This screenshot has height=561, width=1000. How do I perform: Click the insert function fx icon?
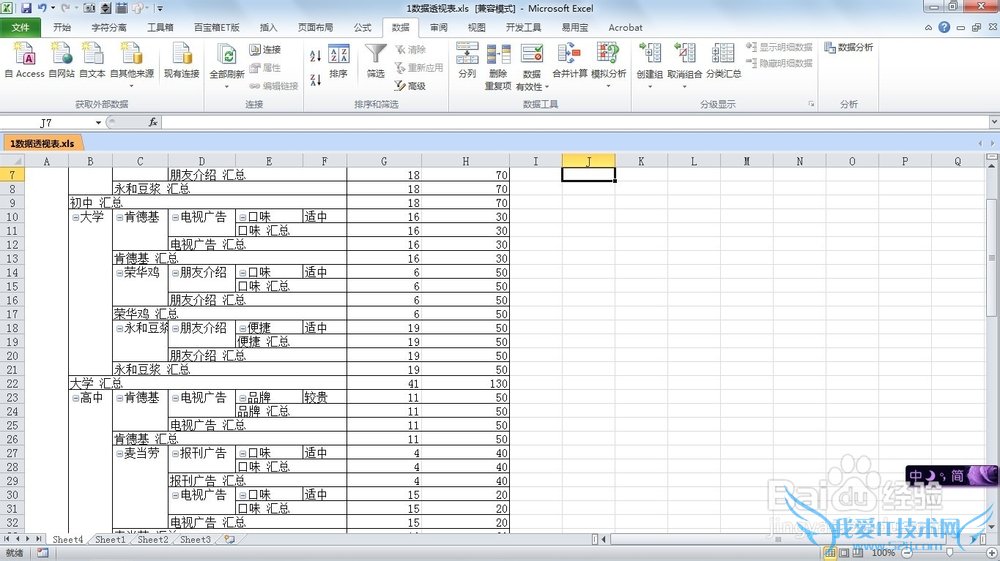pos(153,122)
